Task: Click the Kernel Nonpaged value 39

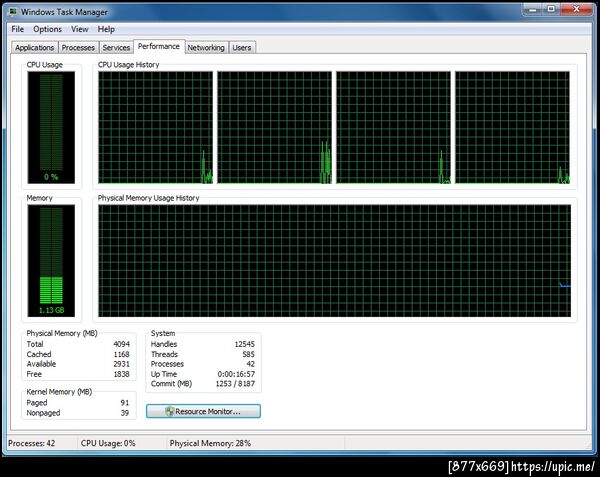Action: click(125, 413)
